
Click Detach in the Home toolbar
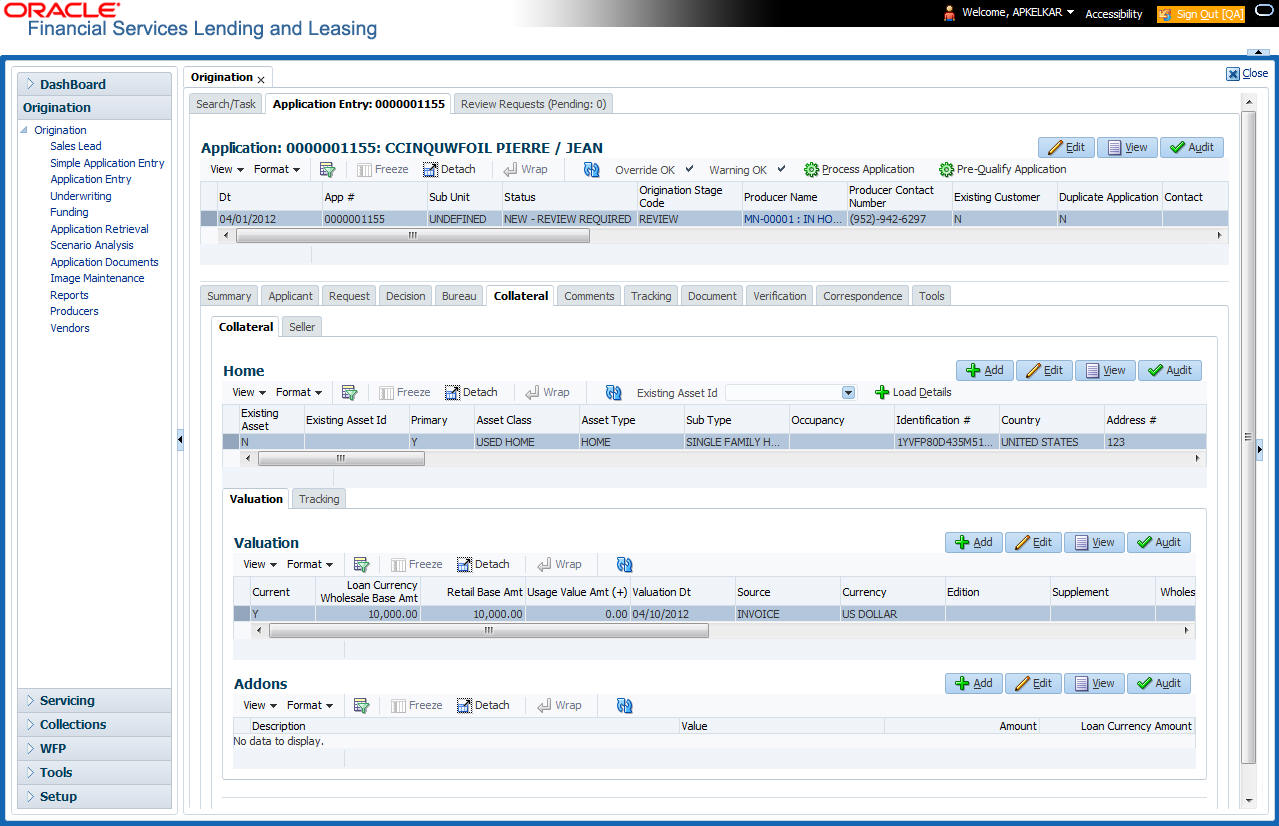click(x=471, y=393)
